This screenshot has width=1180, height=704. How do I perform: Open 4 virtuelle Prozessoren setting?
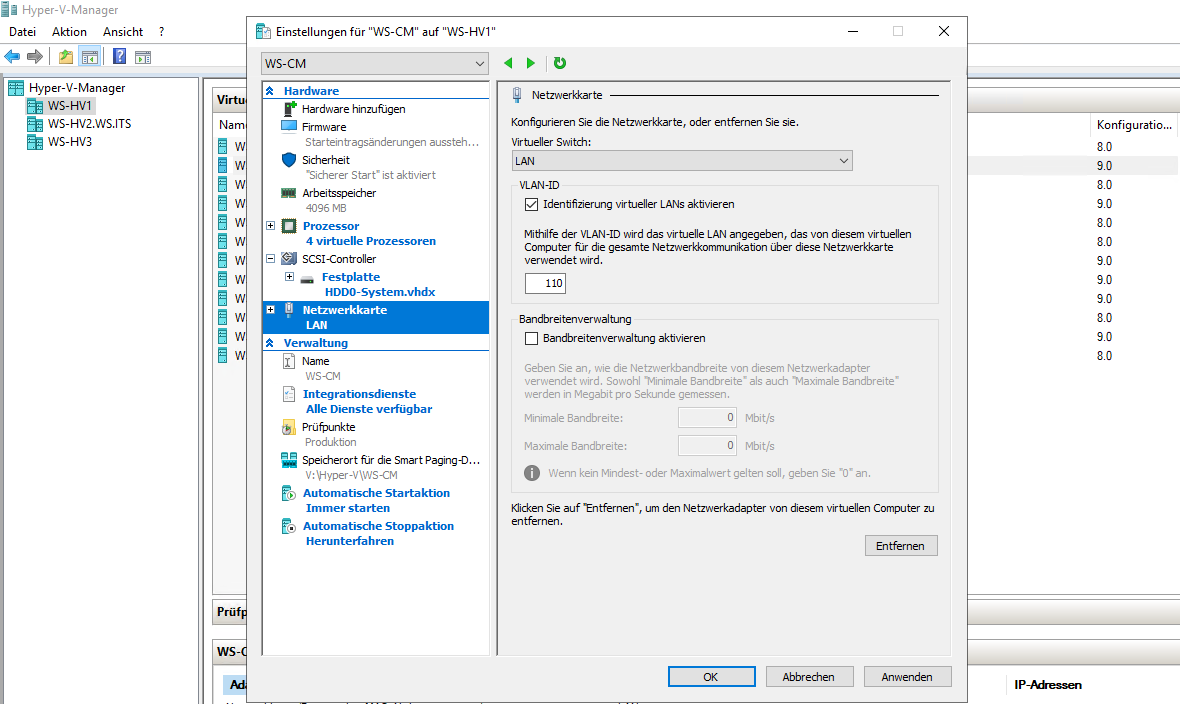(370, 241)
